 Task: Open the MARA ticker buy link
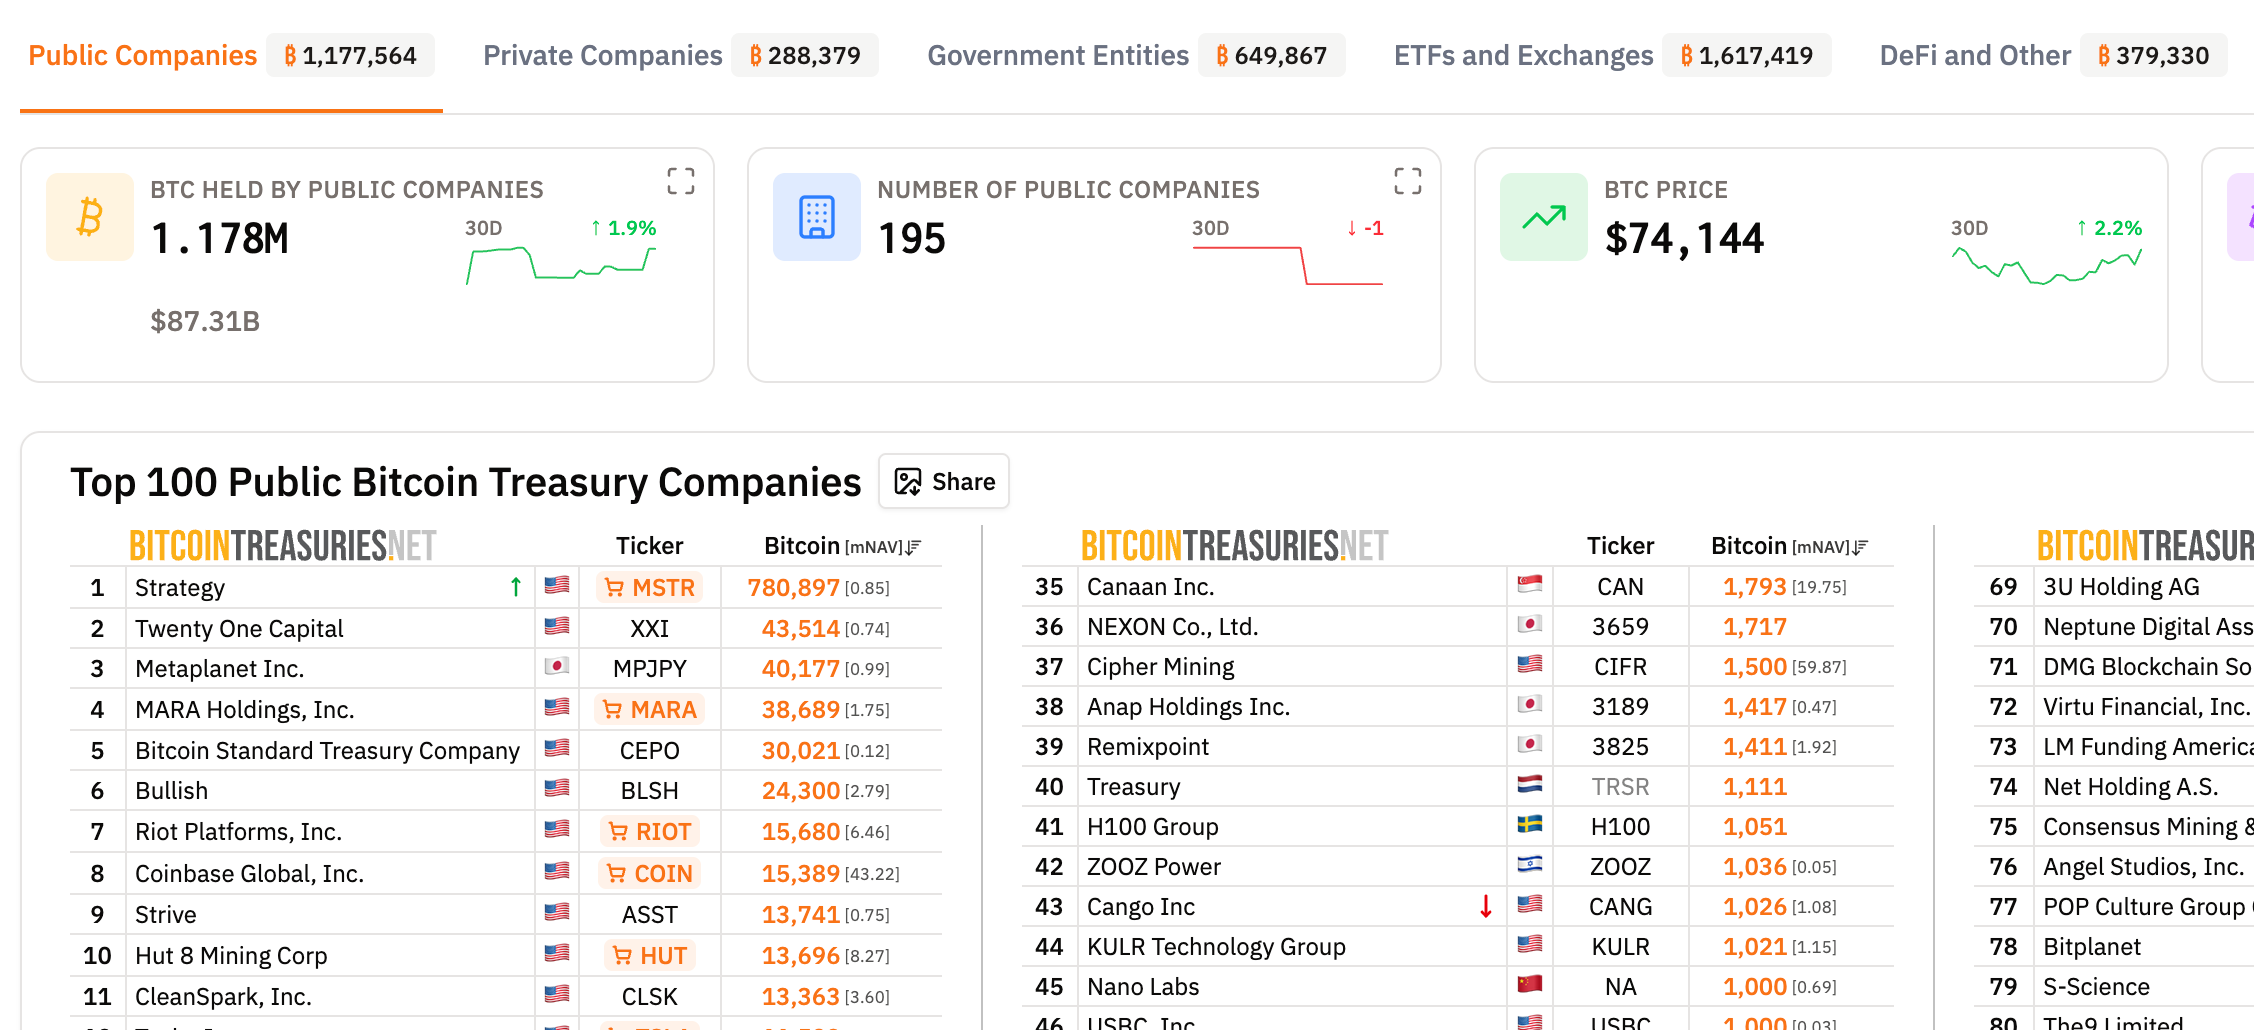(x=650, y=710)
